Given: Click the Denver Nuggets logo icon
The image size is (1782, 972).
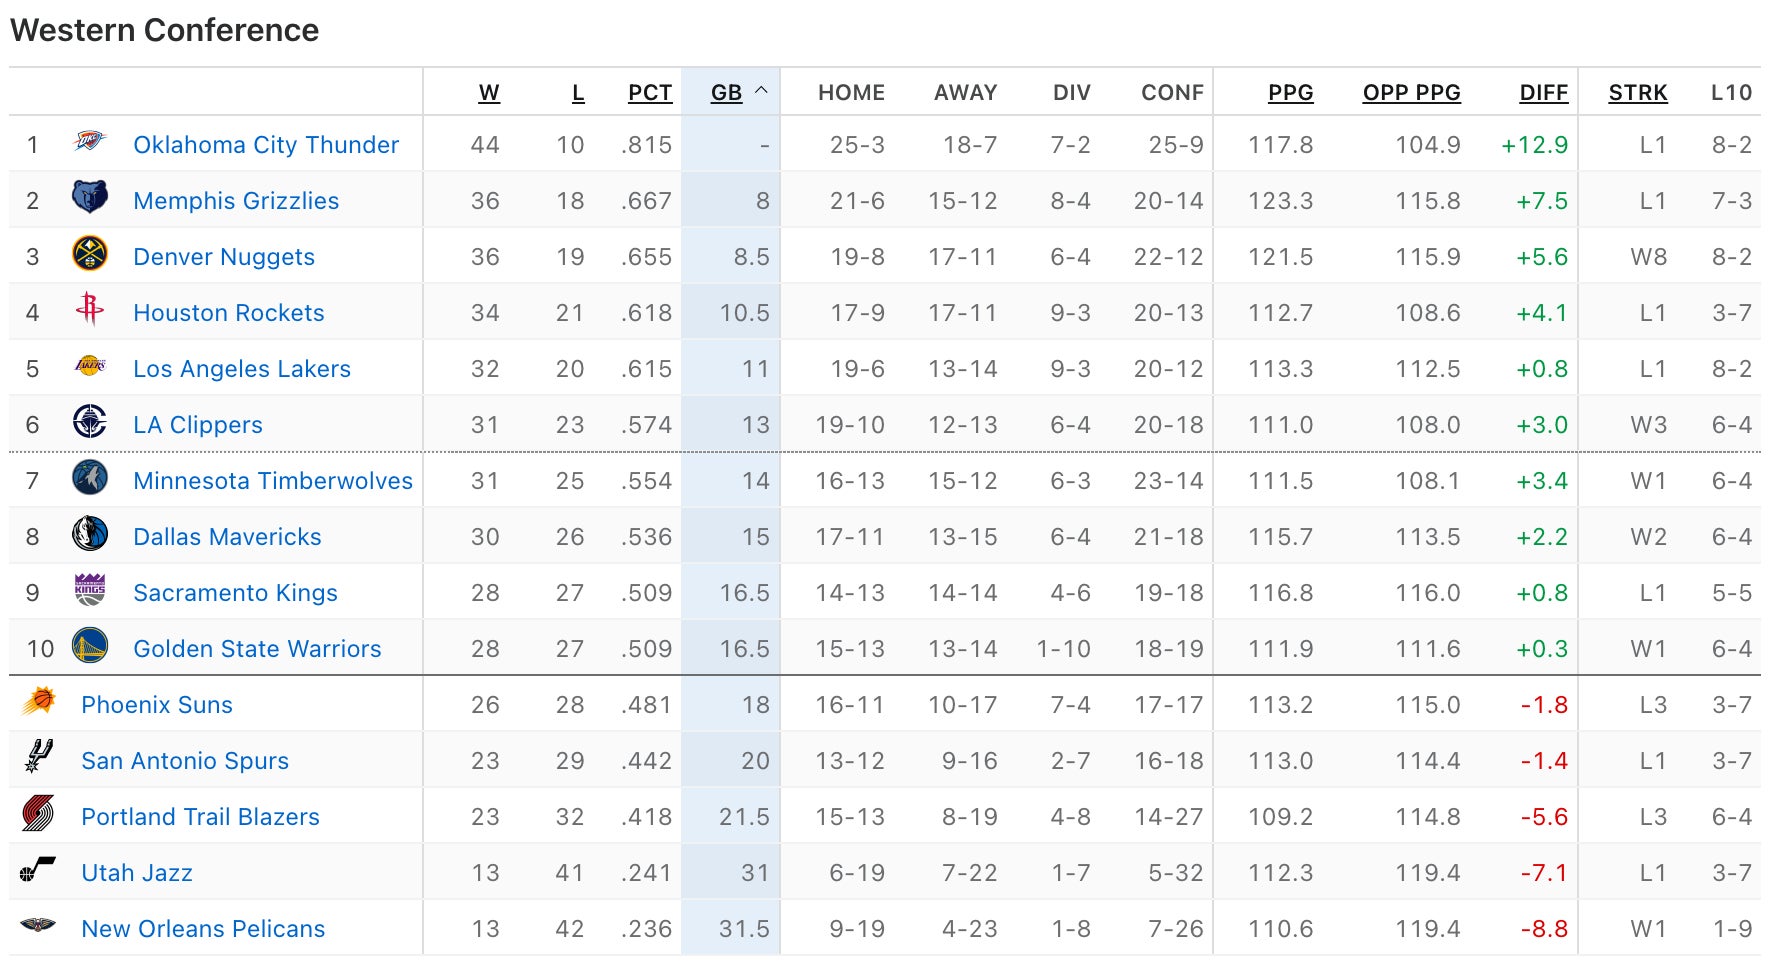Looking at the screenshot, I should [90, 254].
